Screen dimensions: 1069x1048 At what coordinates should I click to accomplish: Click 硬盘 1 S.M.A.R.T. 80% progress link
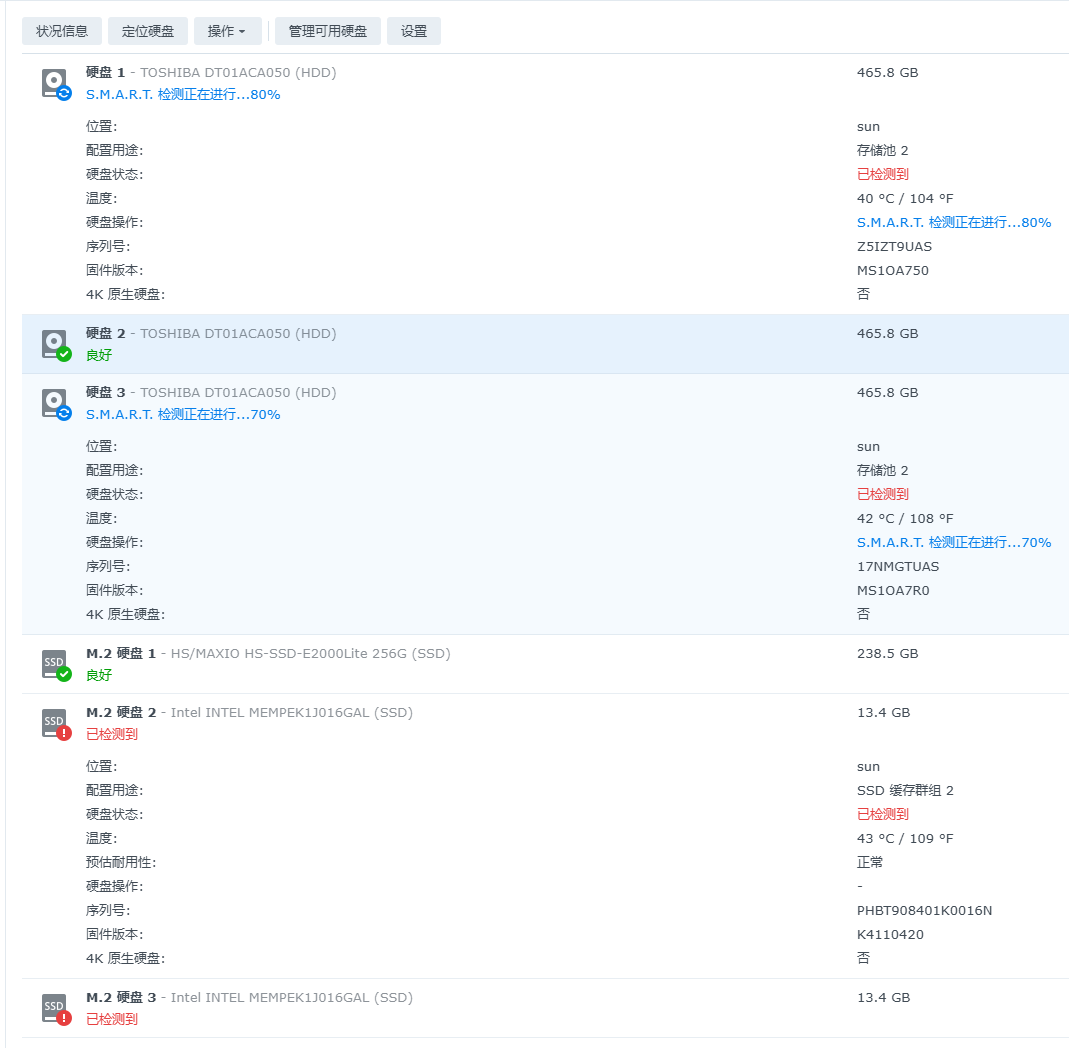(x=183, y=95)
